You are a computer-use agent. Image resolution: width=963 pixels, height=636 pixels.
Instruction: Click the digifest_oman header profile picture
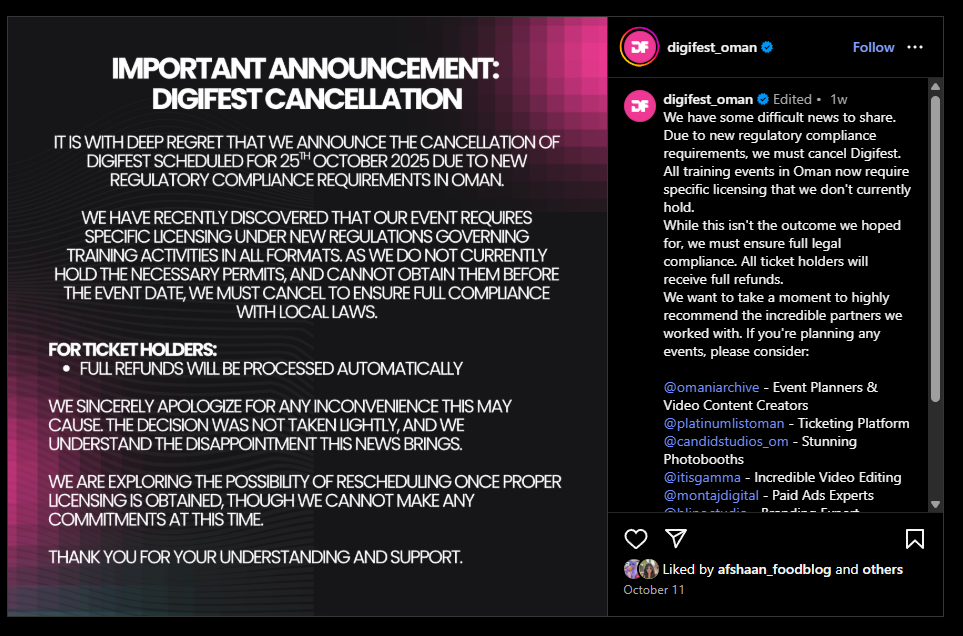click(639, 47)
